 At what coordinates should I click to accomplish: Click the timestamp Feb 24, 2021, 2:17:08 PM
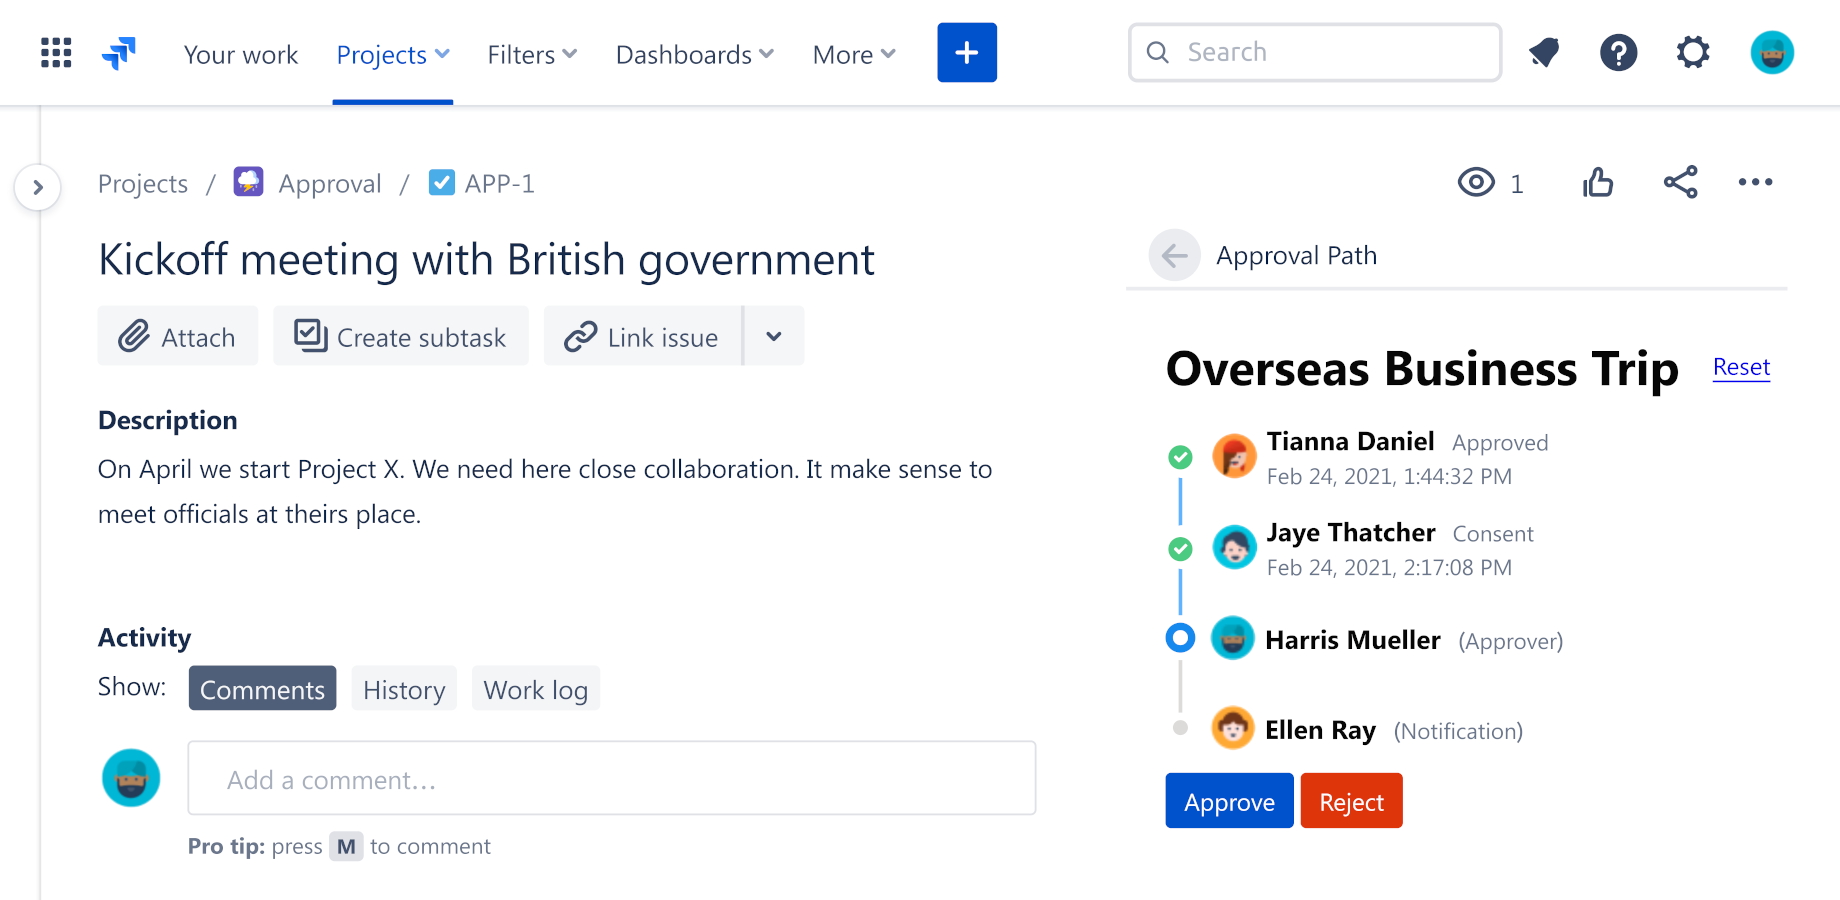tap(1389, 567)
